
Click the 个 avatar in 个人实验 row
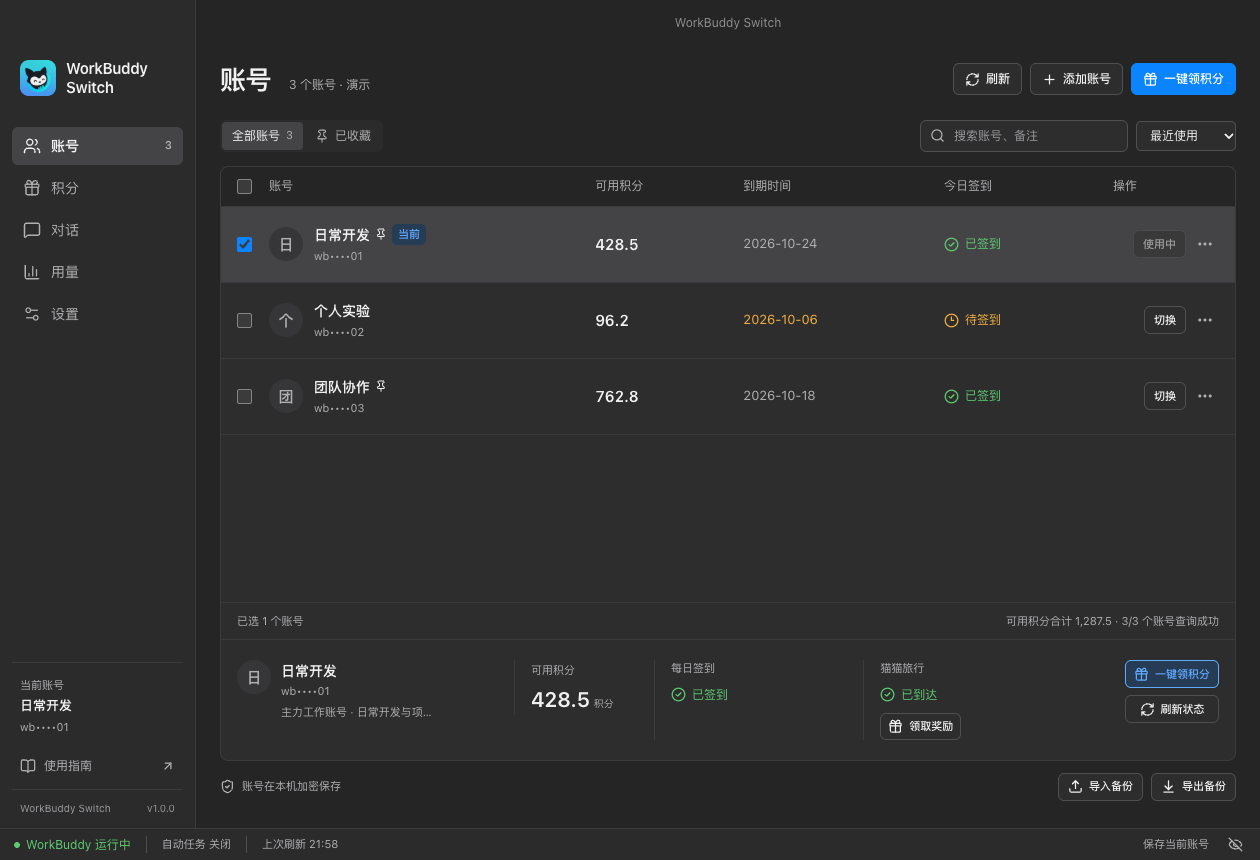pos(286,320)
